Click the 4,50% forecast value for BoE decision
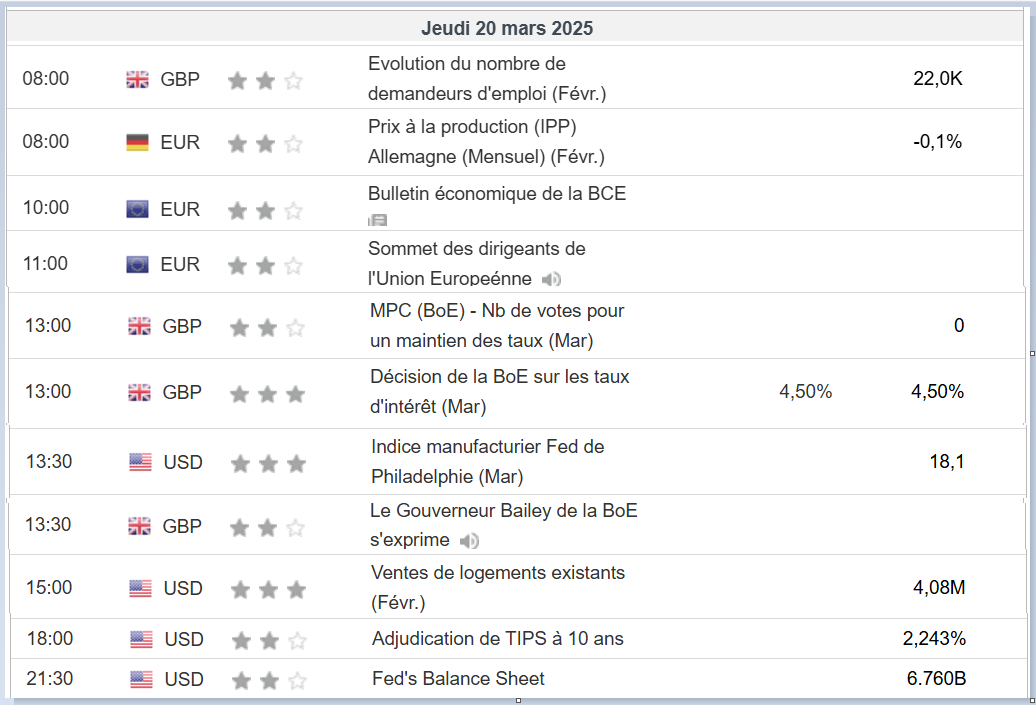This screenshot has height=705, width=1036. click(x=805, y=392)
